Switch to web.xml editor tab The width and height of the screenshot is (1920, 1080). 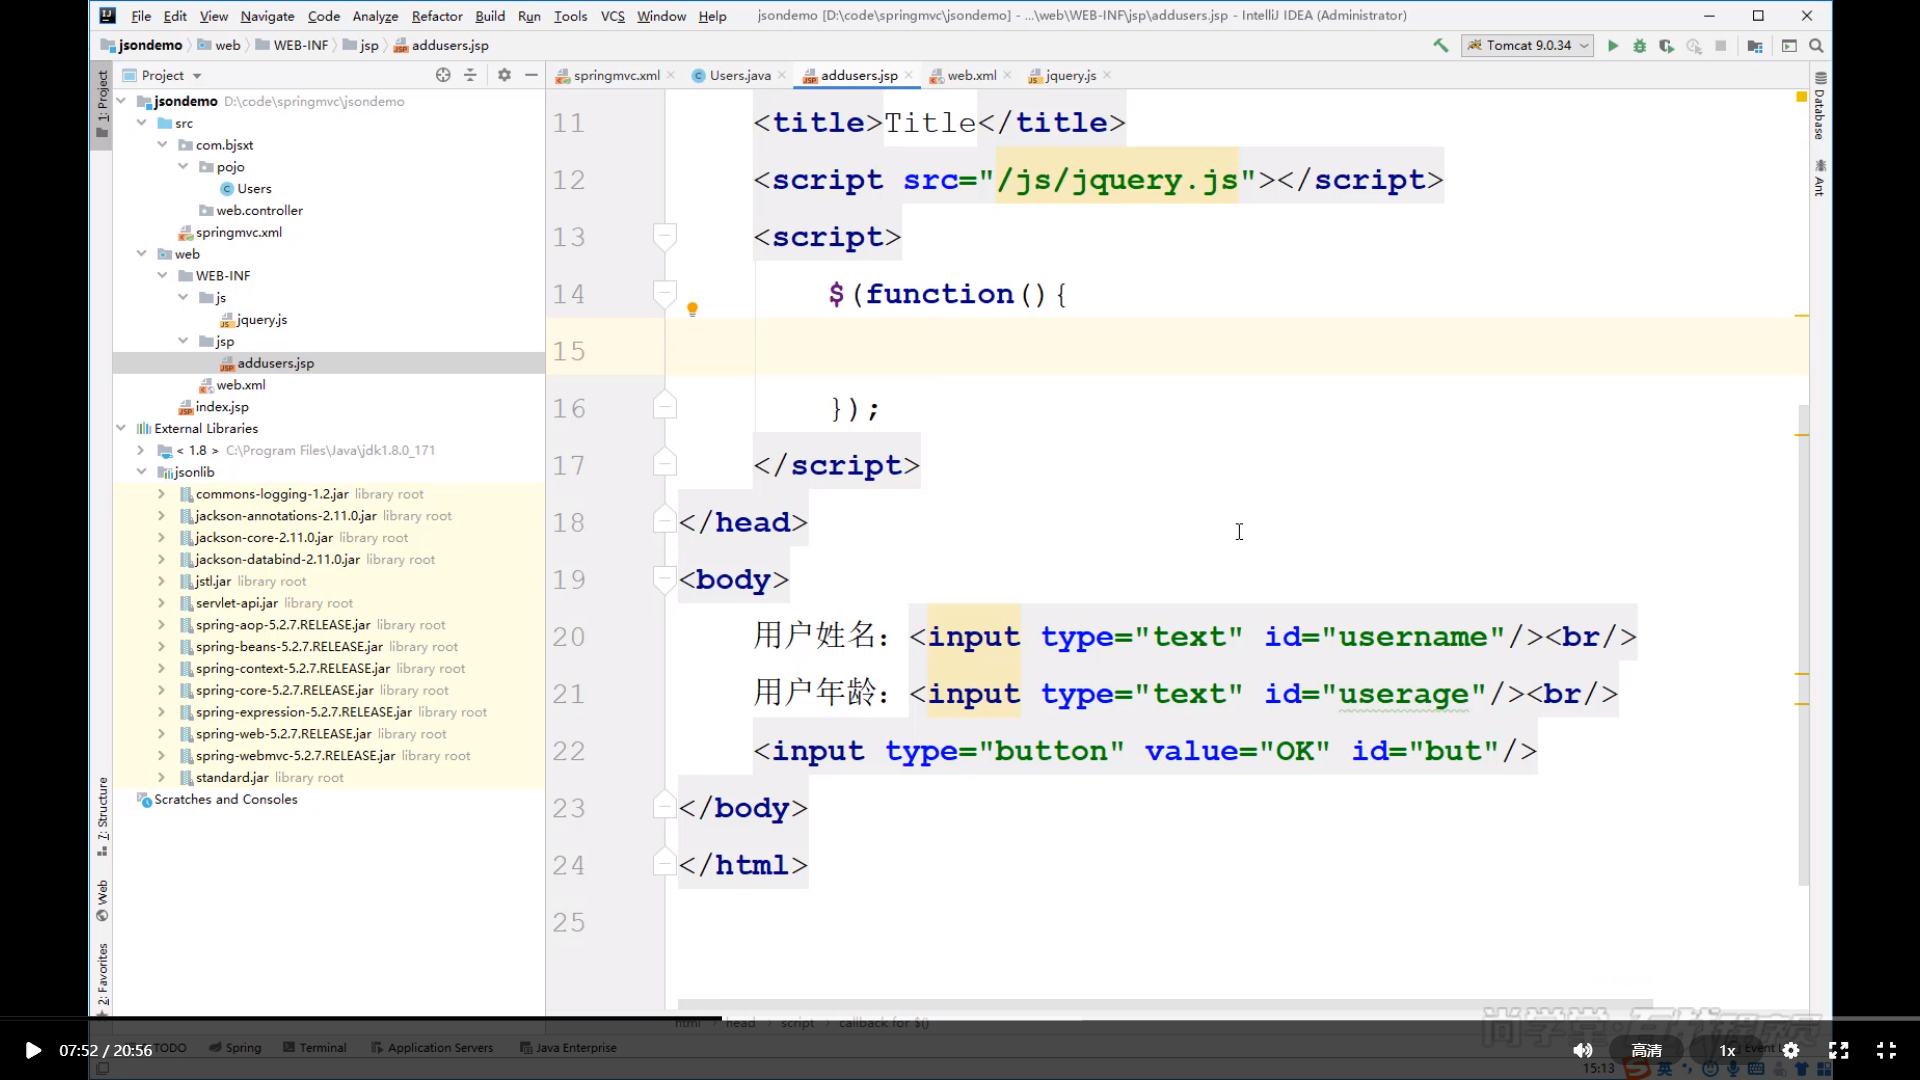[971, 76]
